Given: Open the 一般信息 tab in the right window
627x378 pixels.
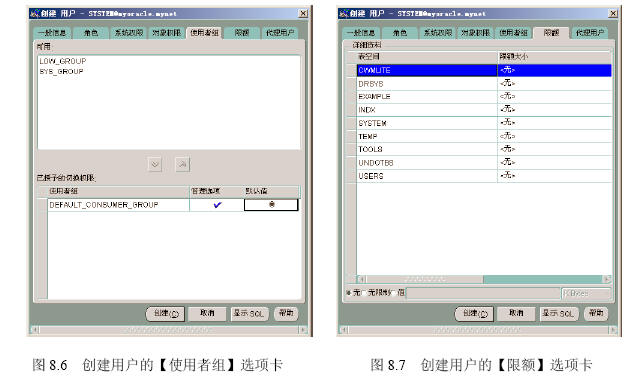Looking at the screenshot, I should [361, 33].
